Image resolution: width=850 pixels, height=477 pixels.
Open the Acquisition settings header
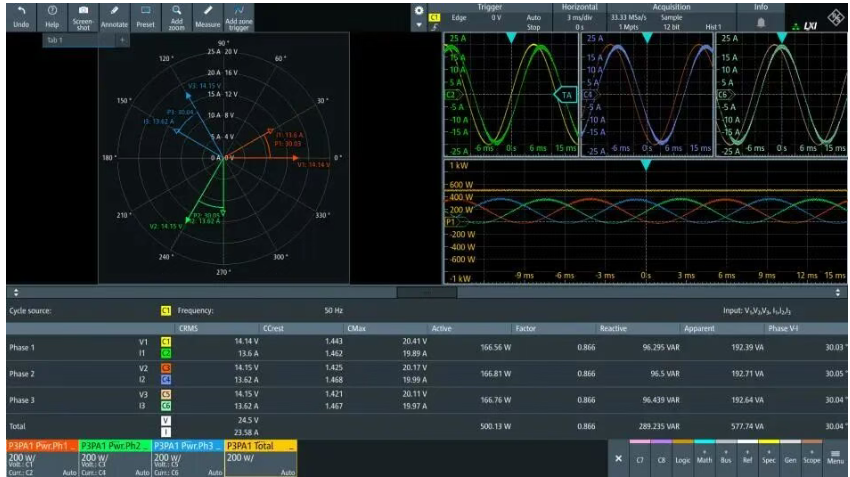[x=671, y=7]
